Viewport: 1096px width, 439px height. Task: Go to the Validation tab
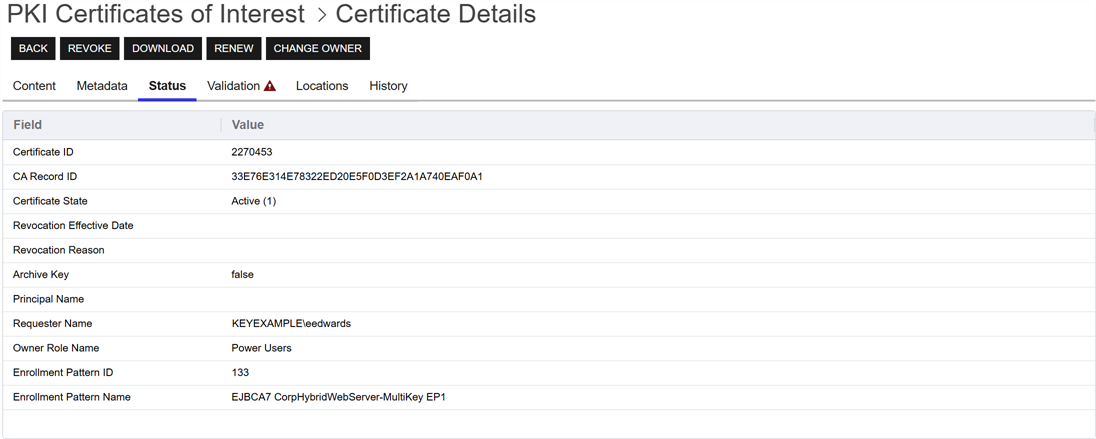[233, 86]
